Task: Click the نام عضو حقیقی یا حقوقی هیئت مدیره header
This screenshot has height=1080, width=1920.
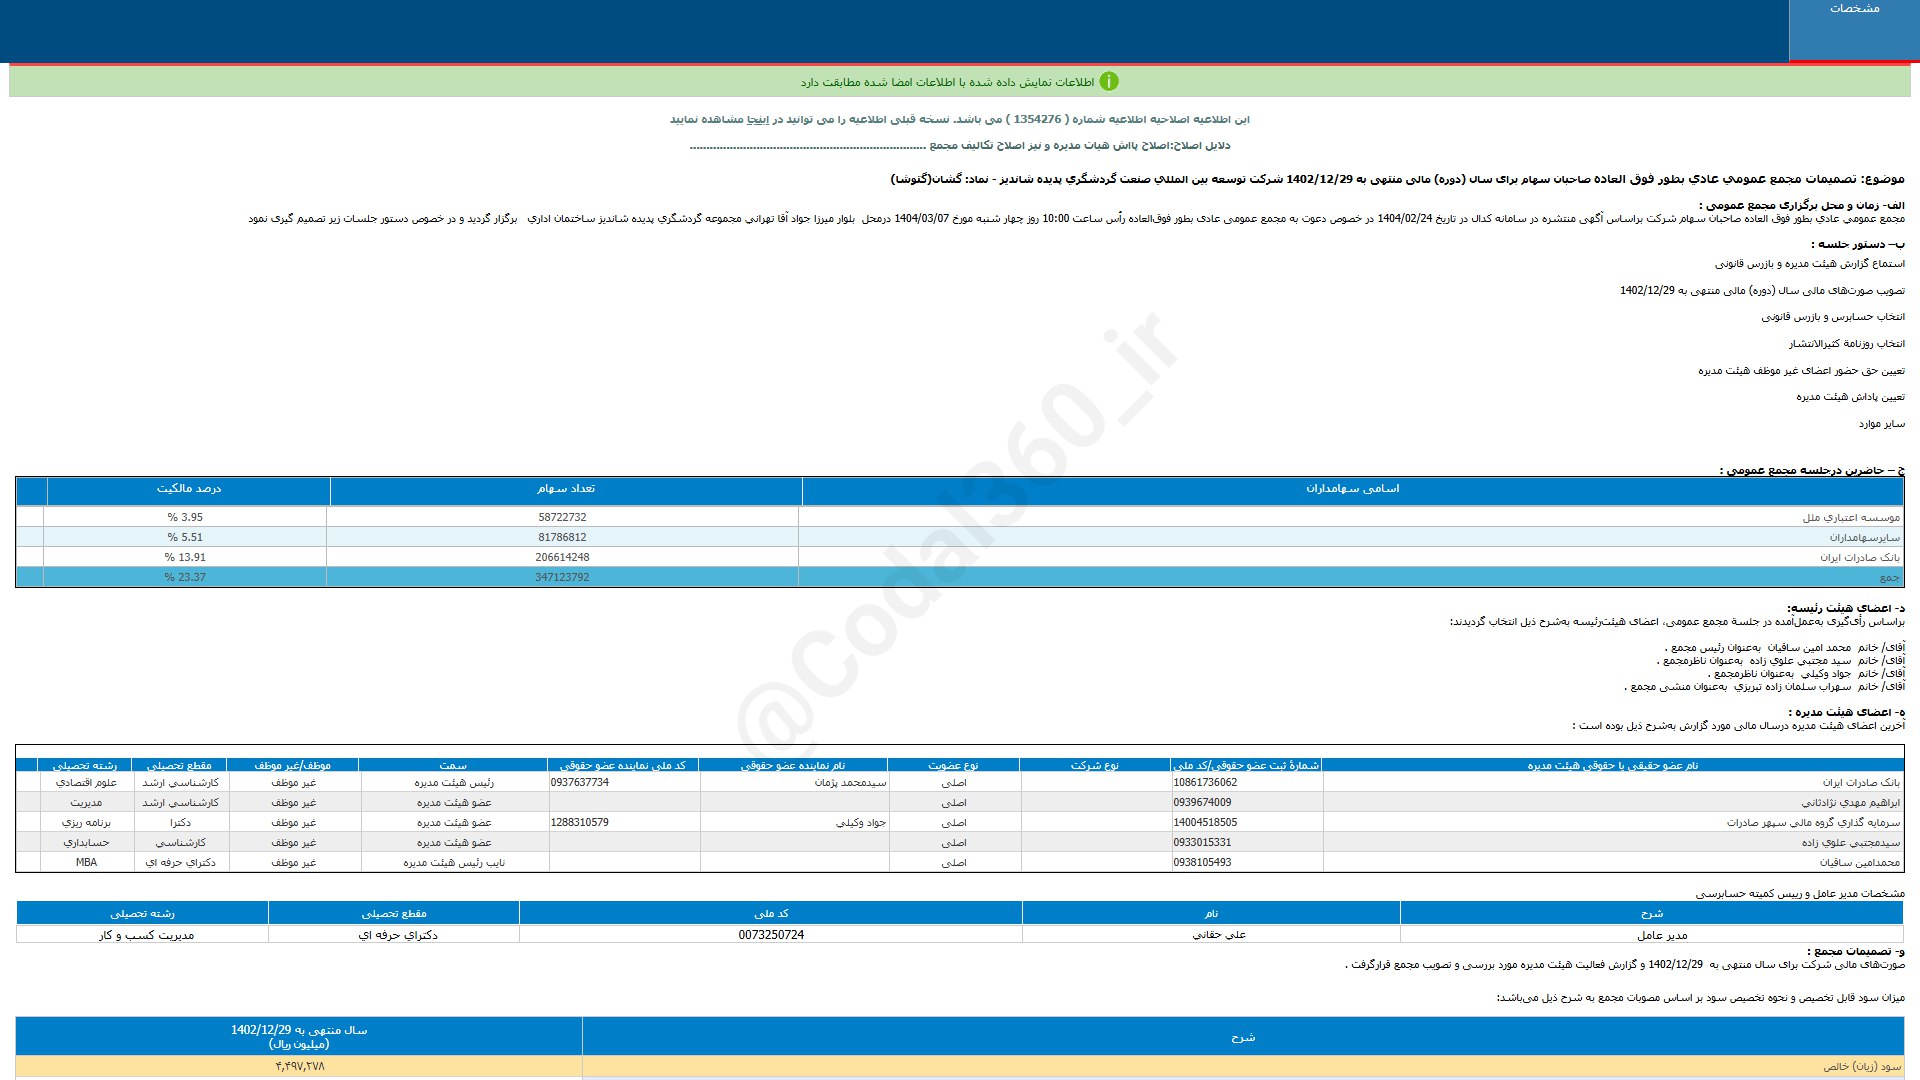Action: tap(1613, 765)
